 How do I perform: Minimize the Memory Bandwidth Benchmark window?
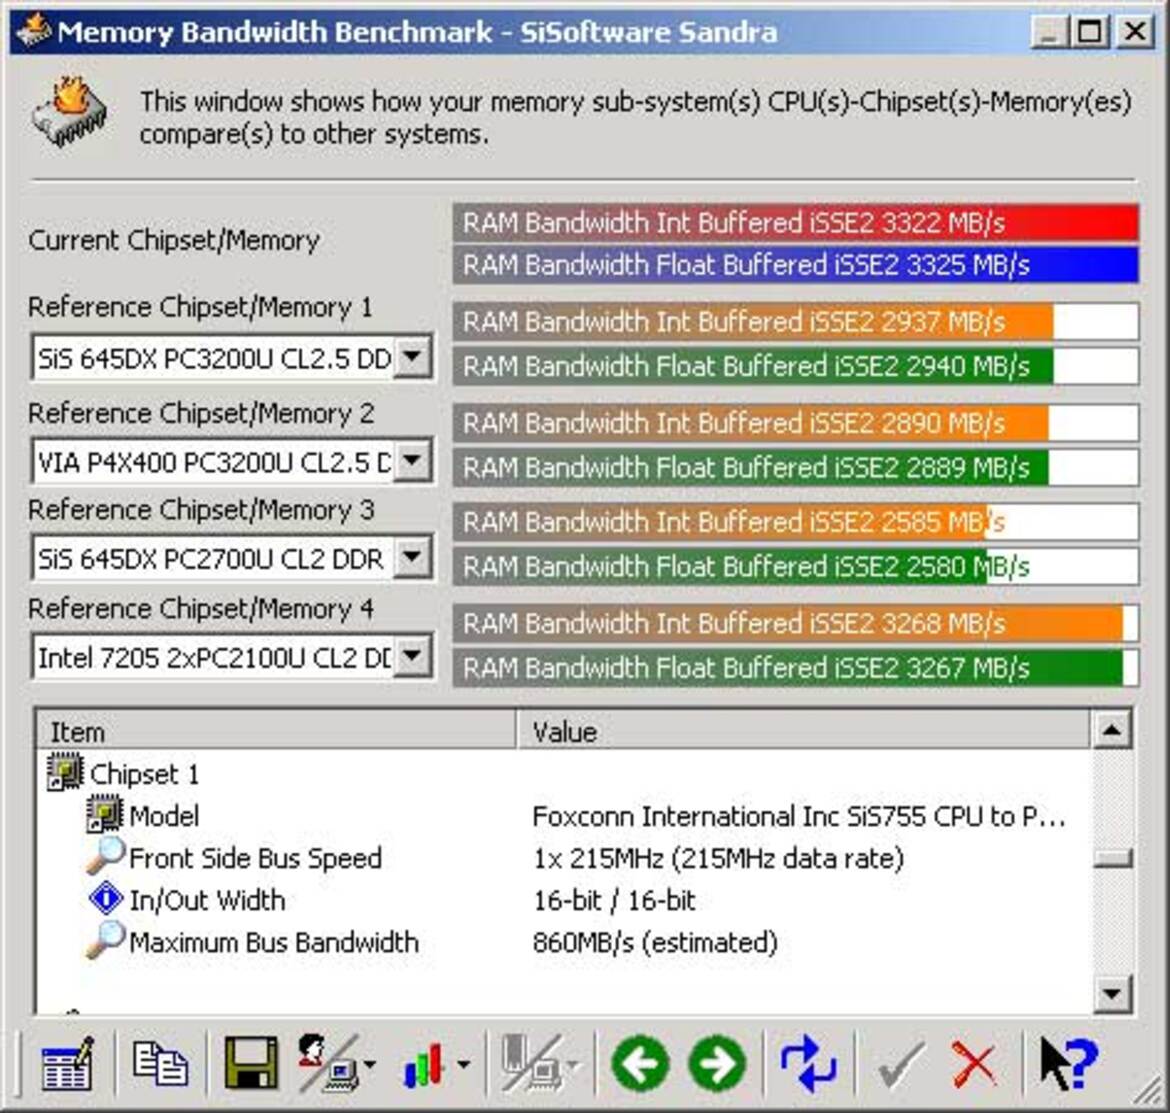click(1048, 31)
